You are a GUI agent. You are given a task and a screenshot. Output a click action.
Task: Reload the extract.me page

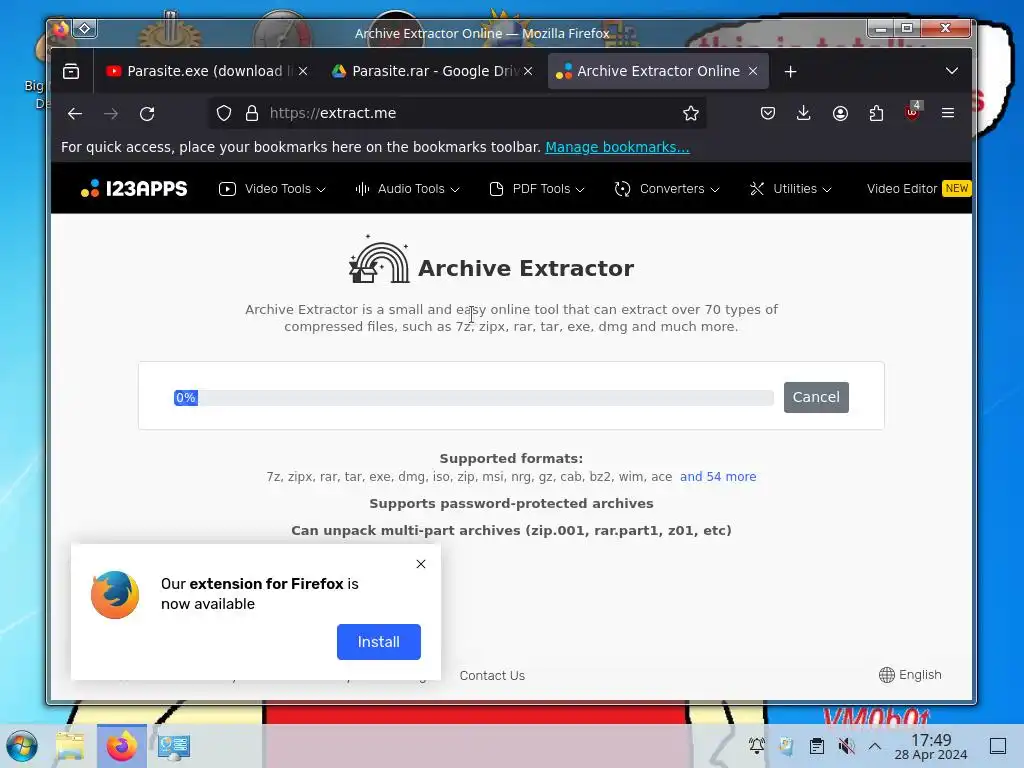147,114
